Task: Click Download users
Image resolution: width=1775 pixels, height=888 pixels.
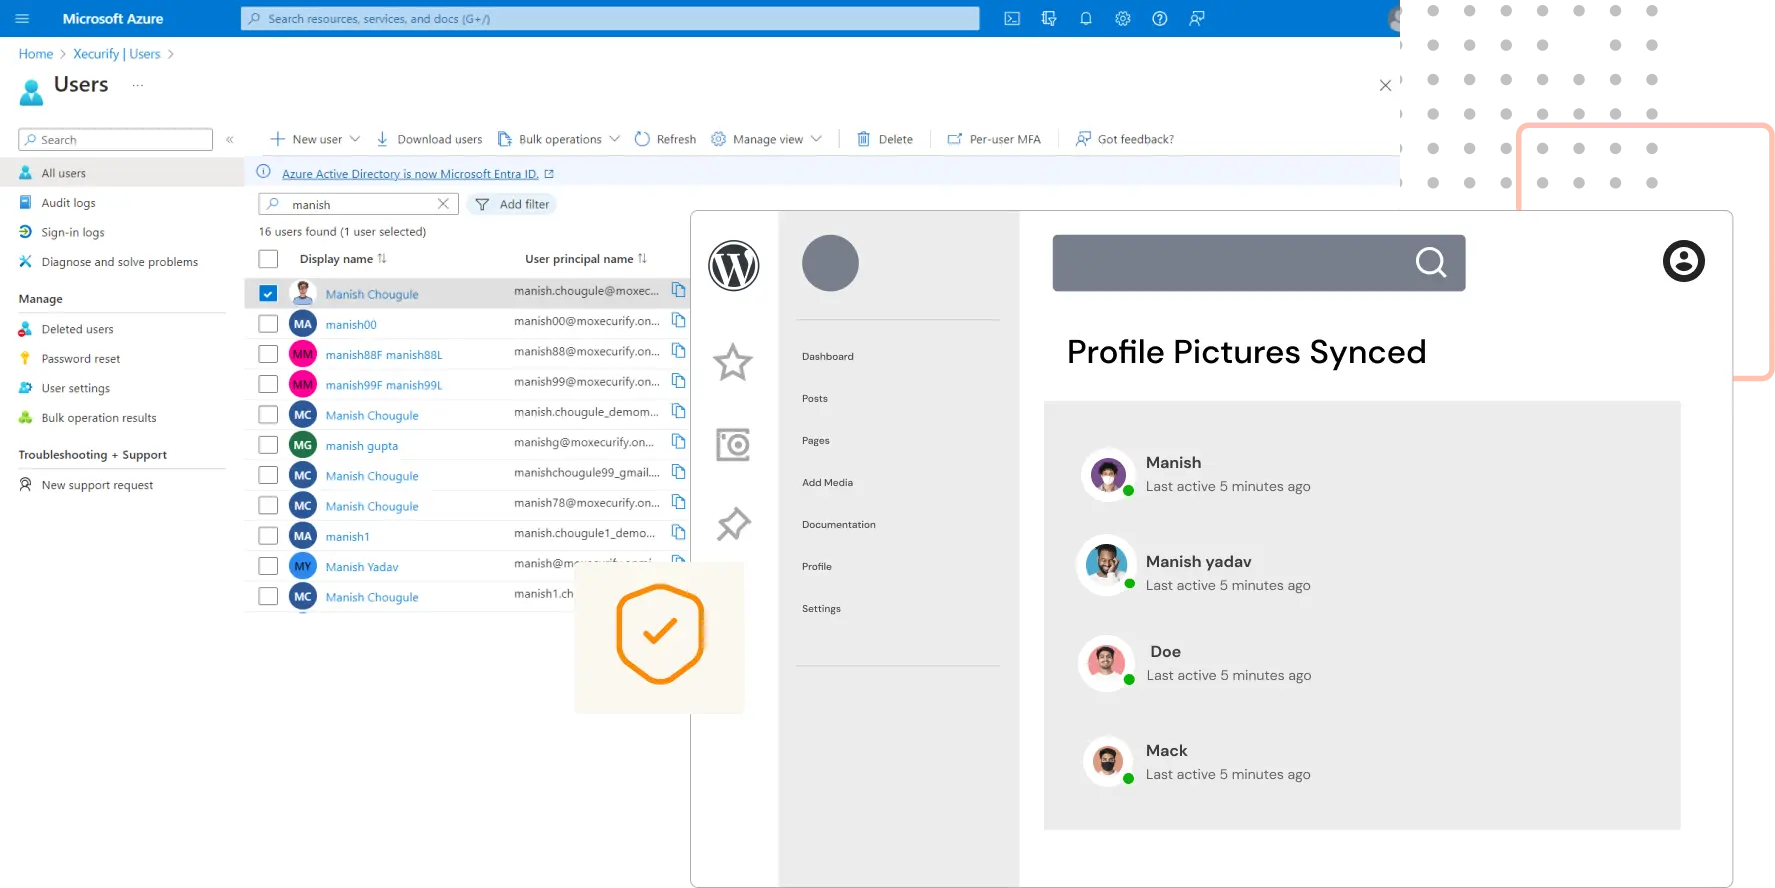Action: coord(429,139)
